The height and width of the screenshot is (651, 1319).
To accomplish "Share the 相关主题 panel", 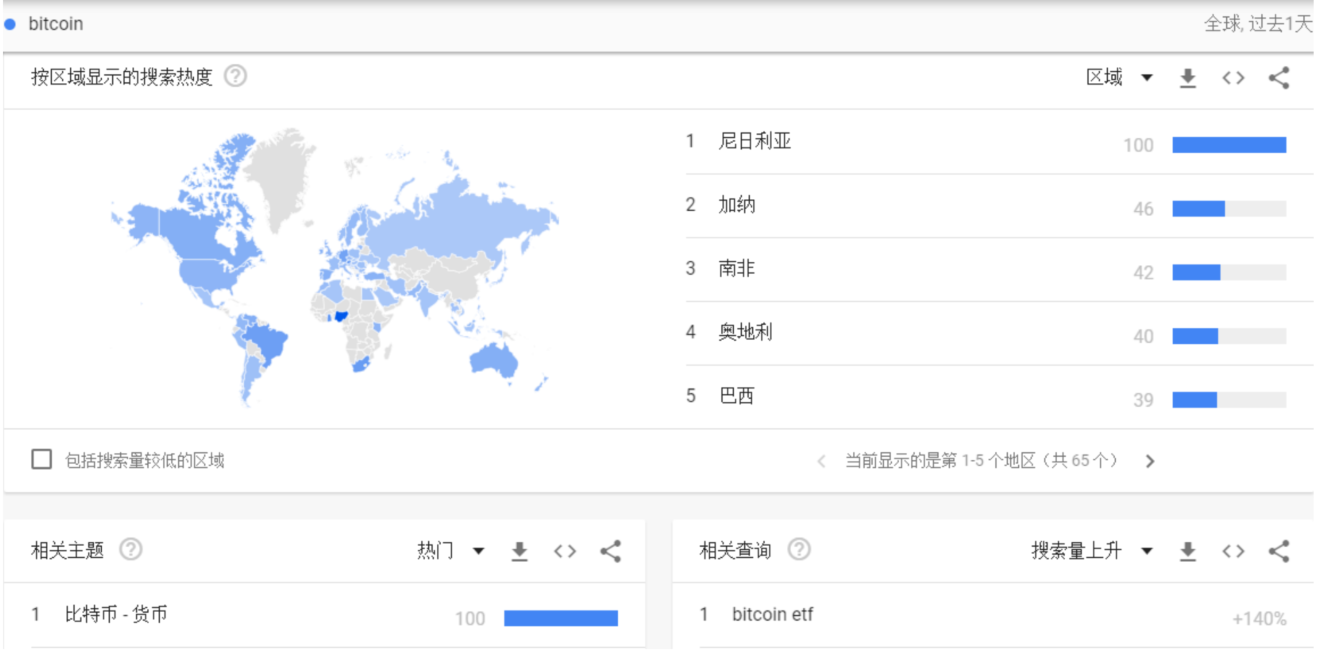I will [611, 551].
